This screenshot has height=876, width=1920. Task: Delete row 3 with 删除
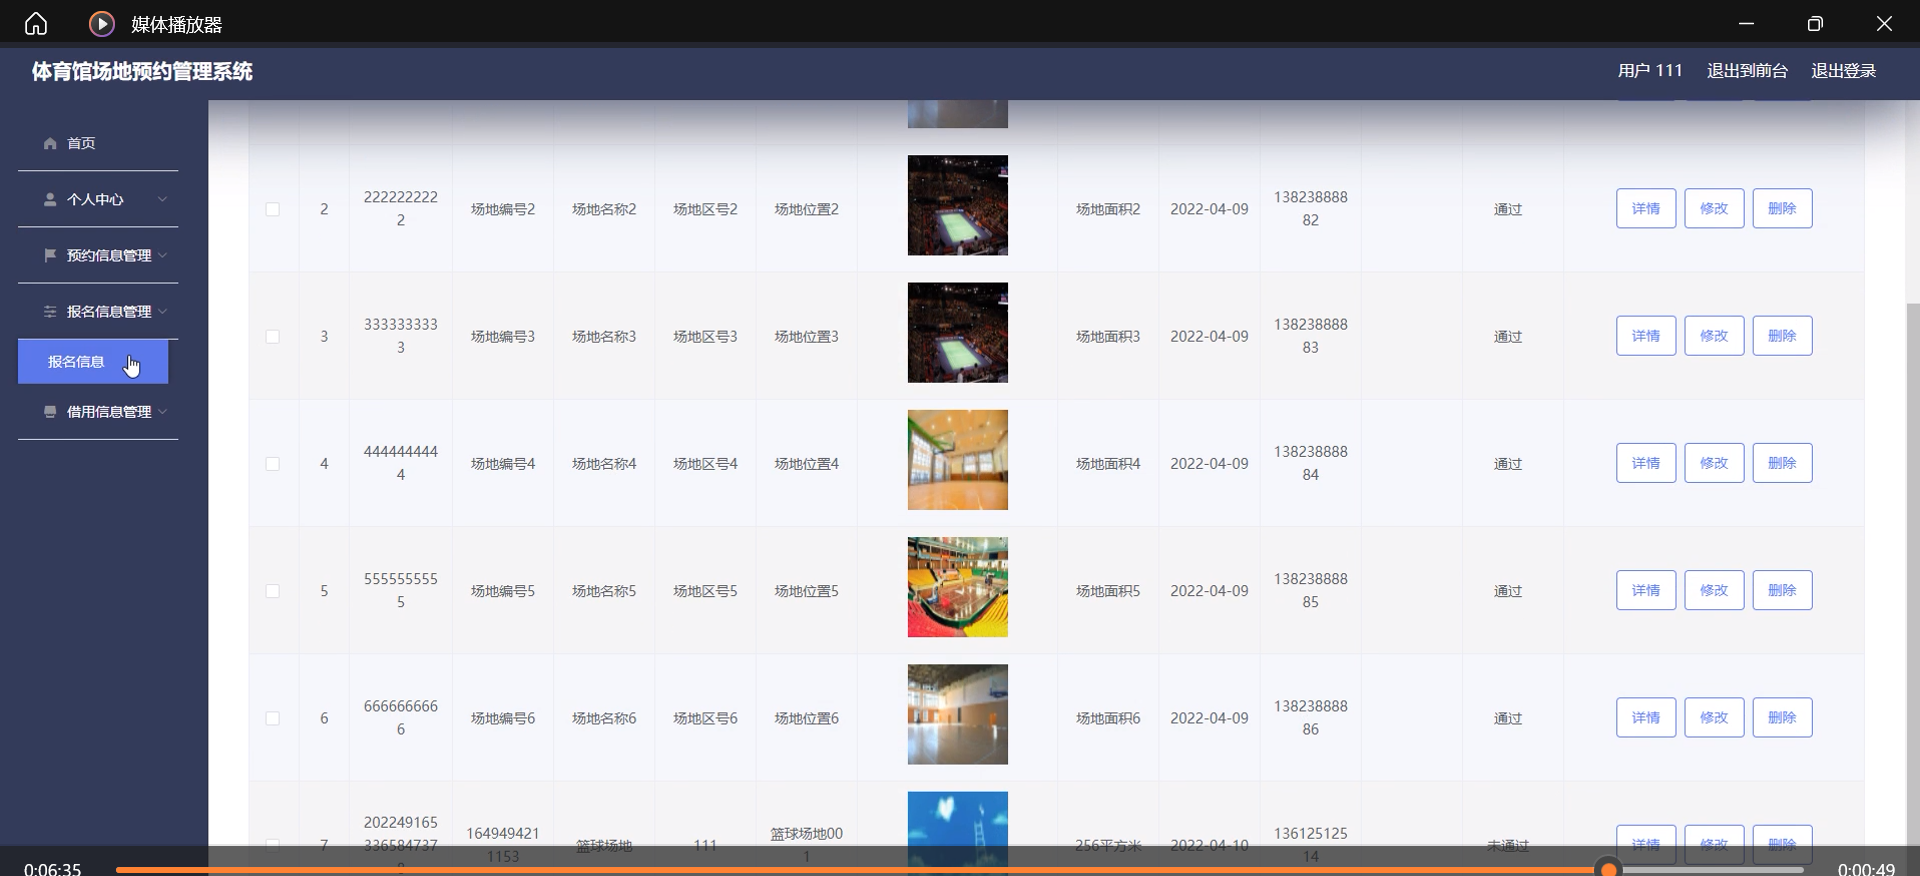click(x=1782, y=335)
